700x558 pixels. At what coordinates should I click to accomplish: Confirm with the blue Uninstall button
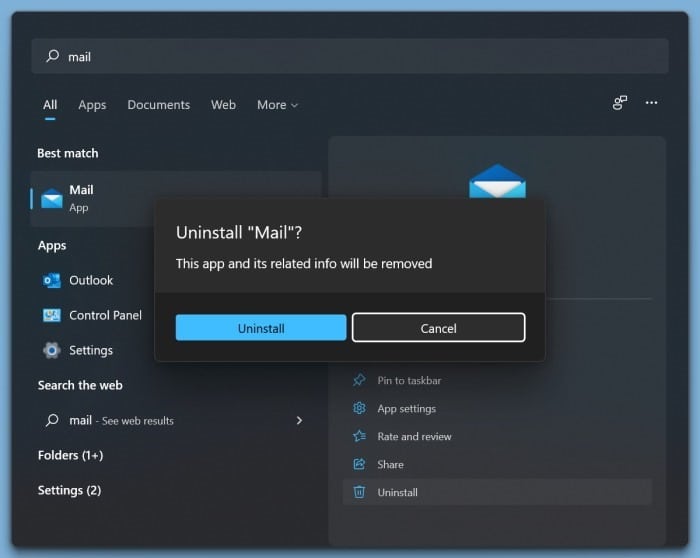[261, 328]
